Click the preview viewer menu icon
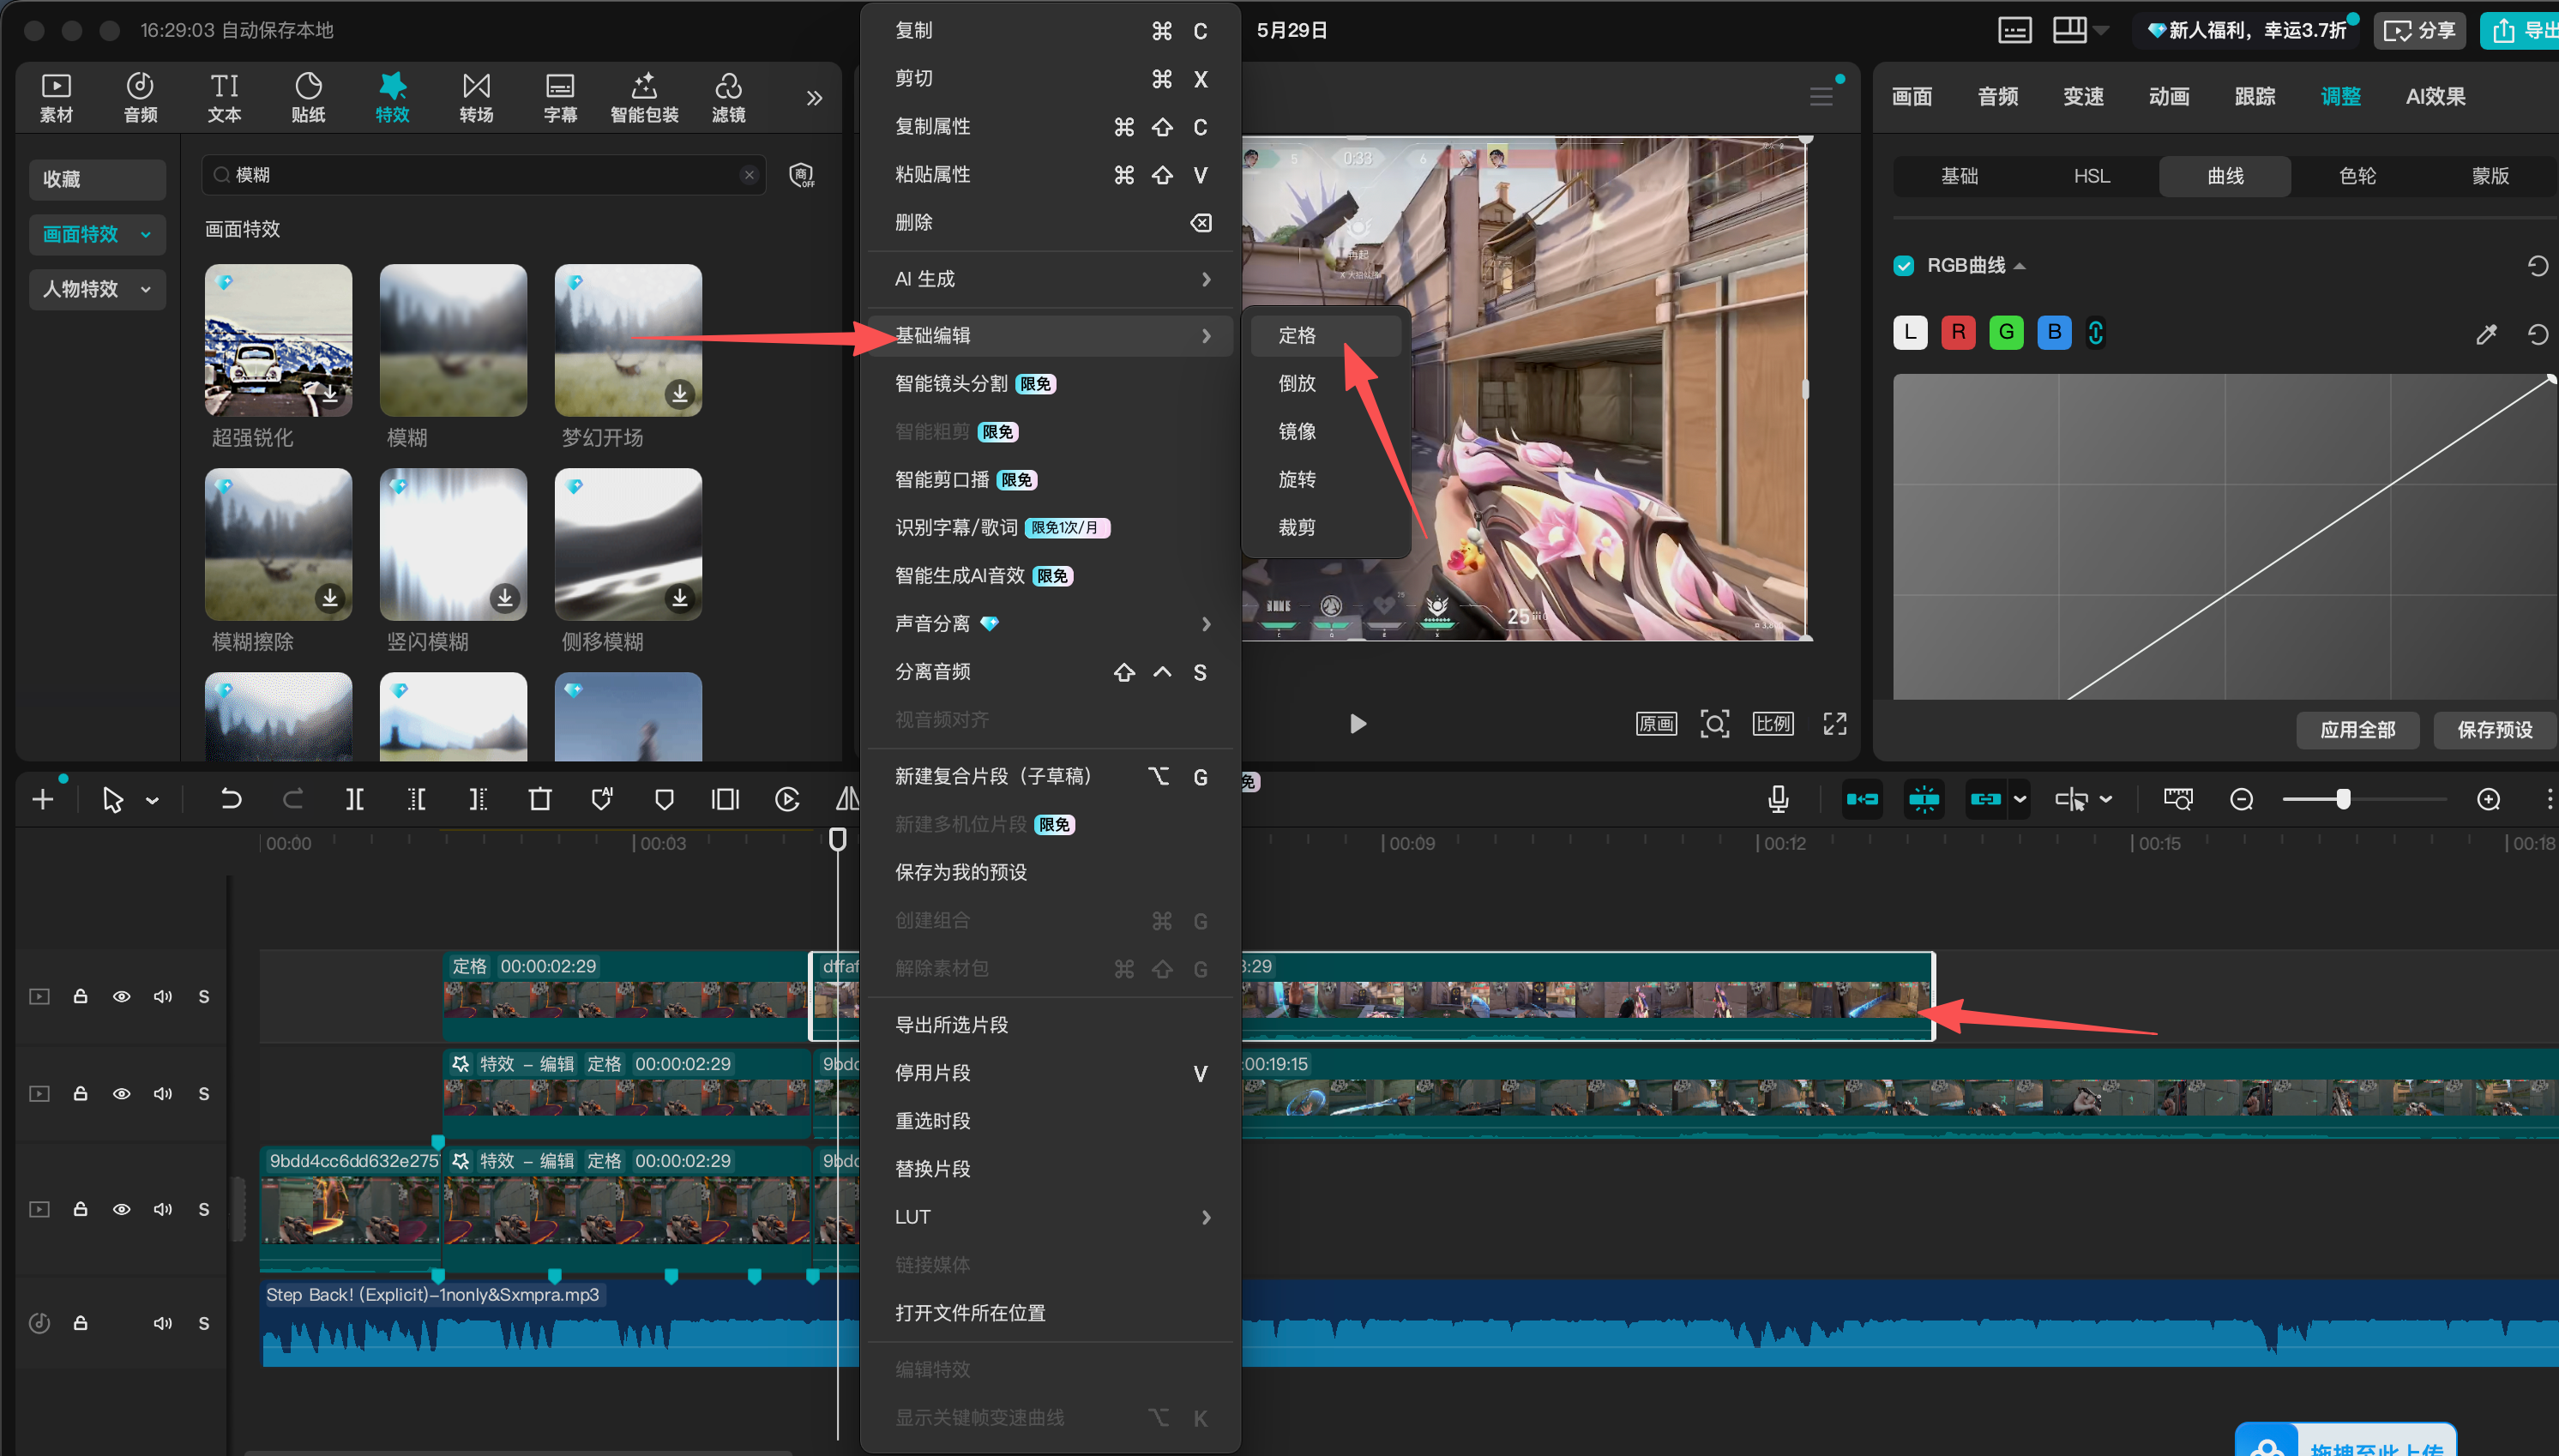The height and width of the screenshot is (1456, 2559). tap(1821, 97)
